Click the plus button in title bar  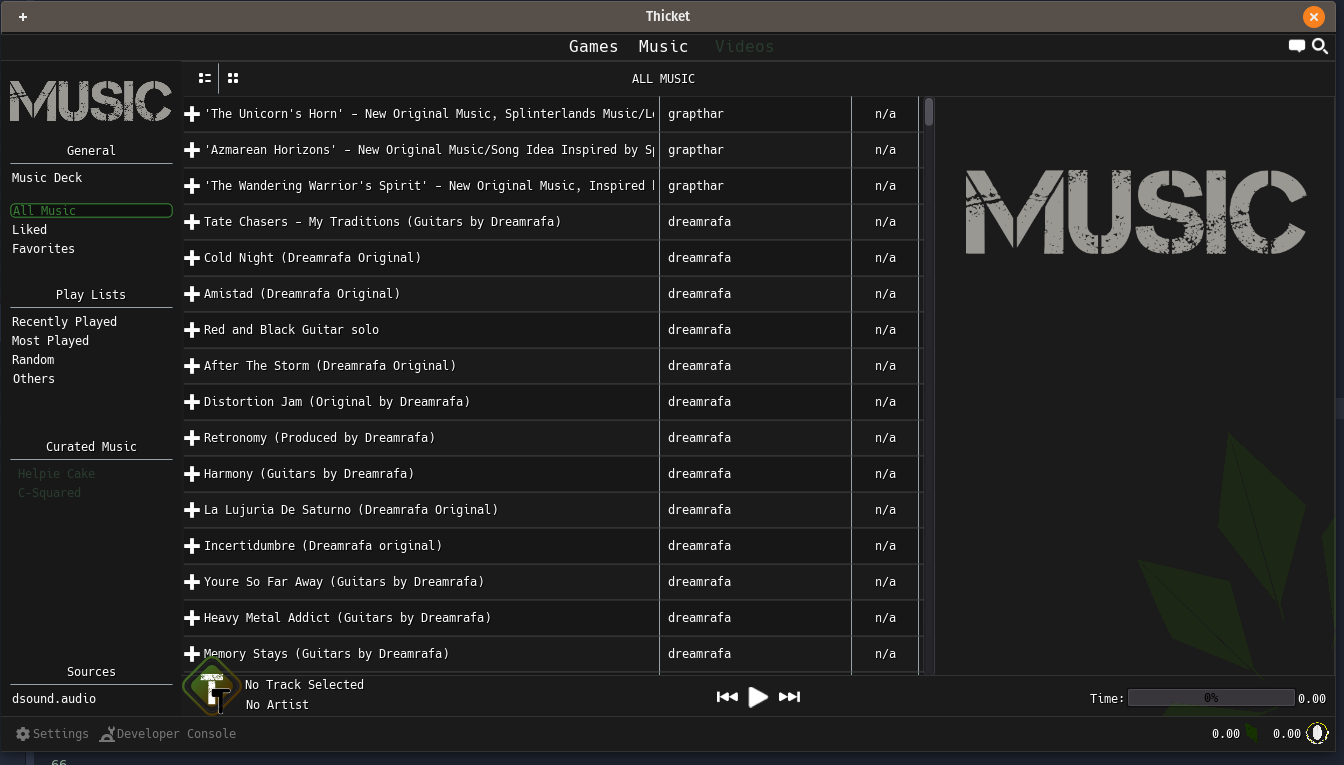(23, 16)
